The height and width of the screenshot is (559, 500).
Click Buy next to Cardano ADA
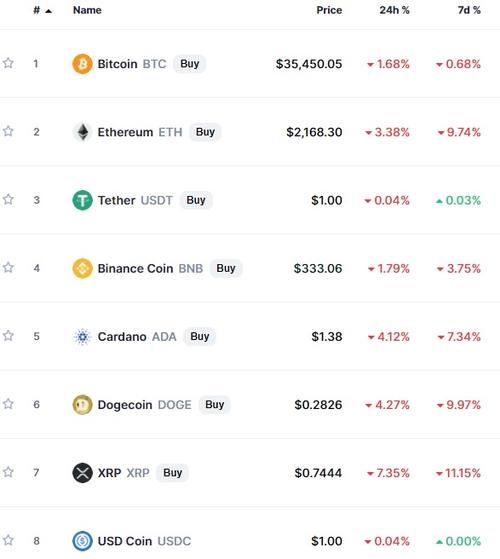click(200, 337)
